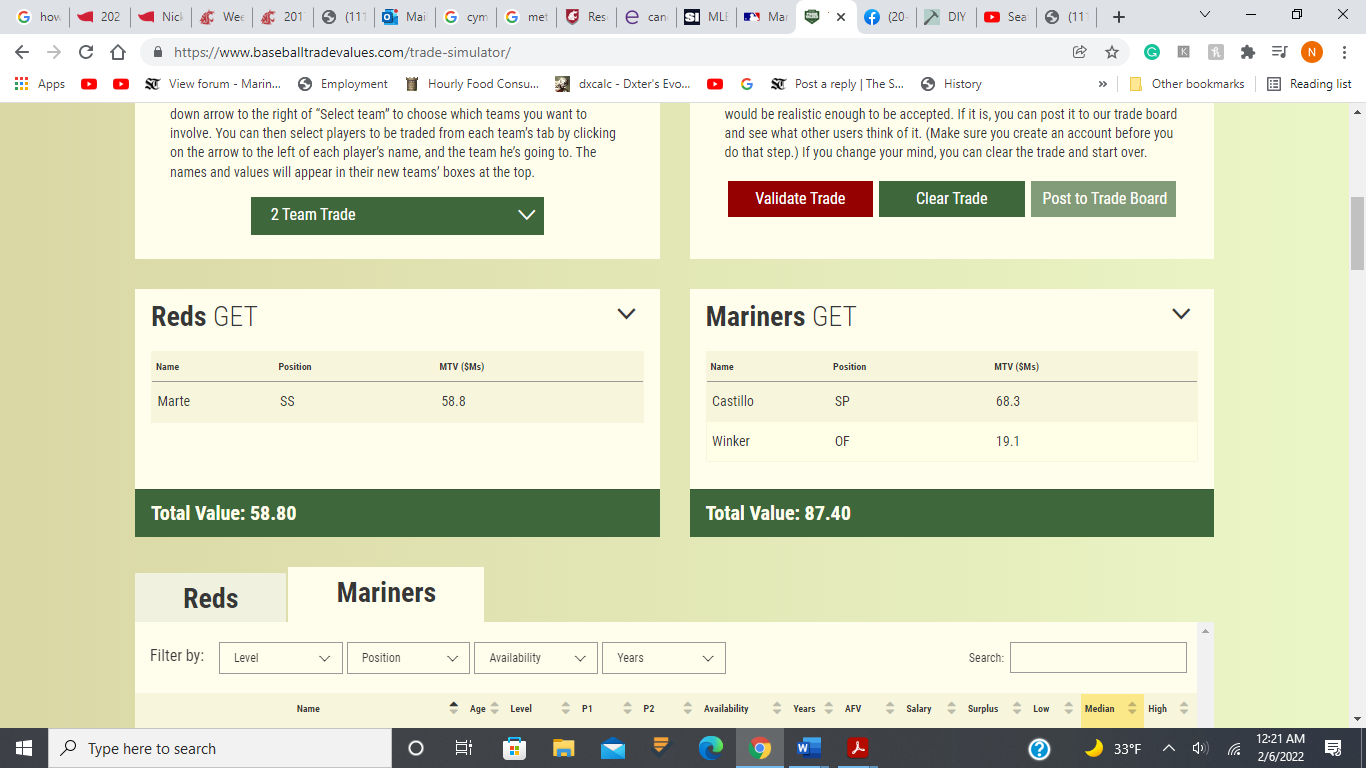
Task: Close the active trade simulator tab
Action: 841,17
